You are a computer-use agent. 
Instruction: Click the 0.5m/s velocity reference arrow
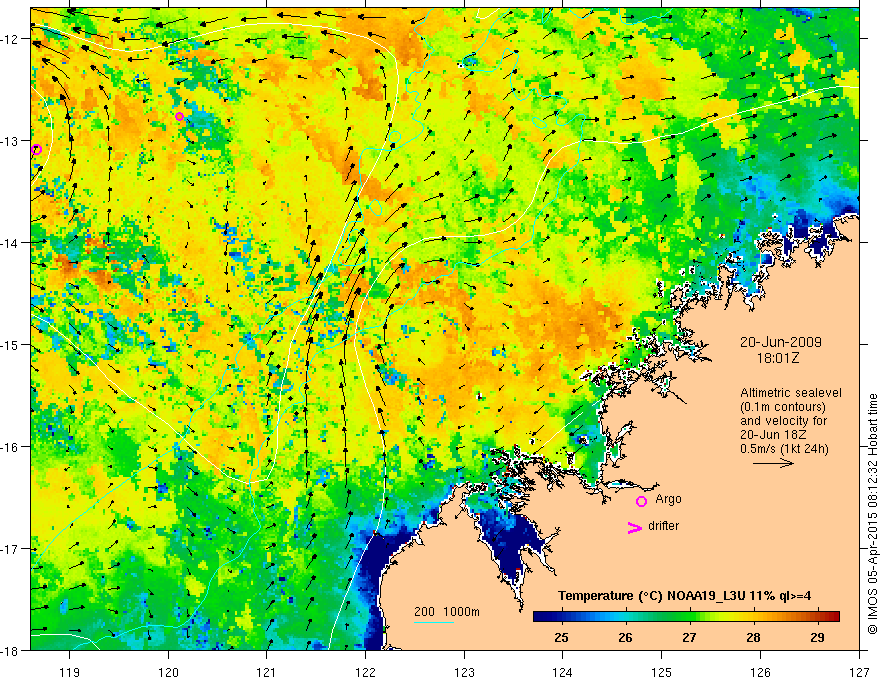coord(773,463)
